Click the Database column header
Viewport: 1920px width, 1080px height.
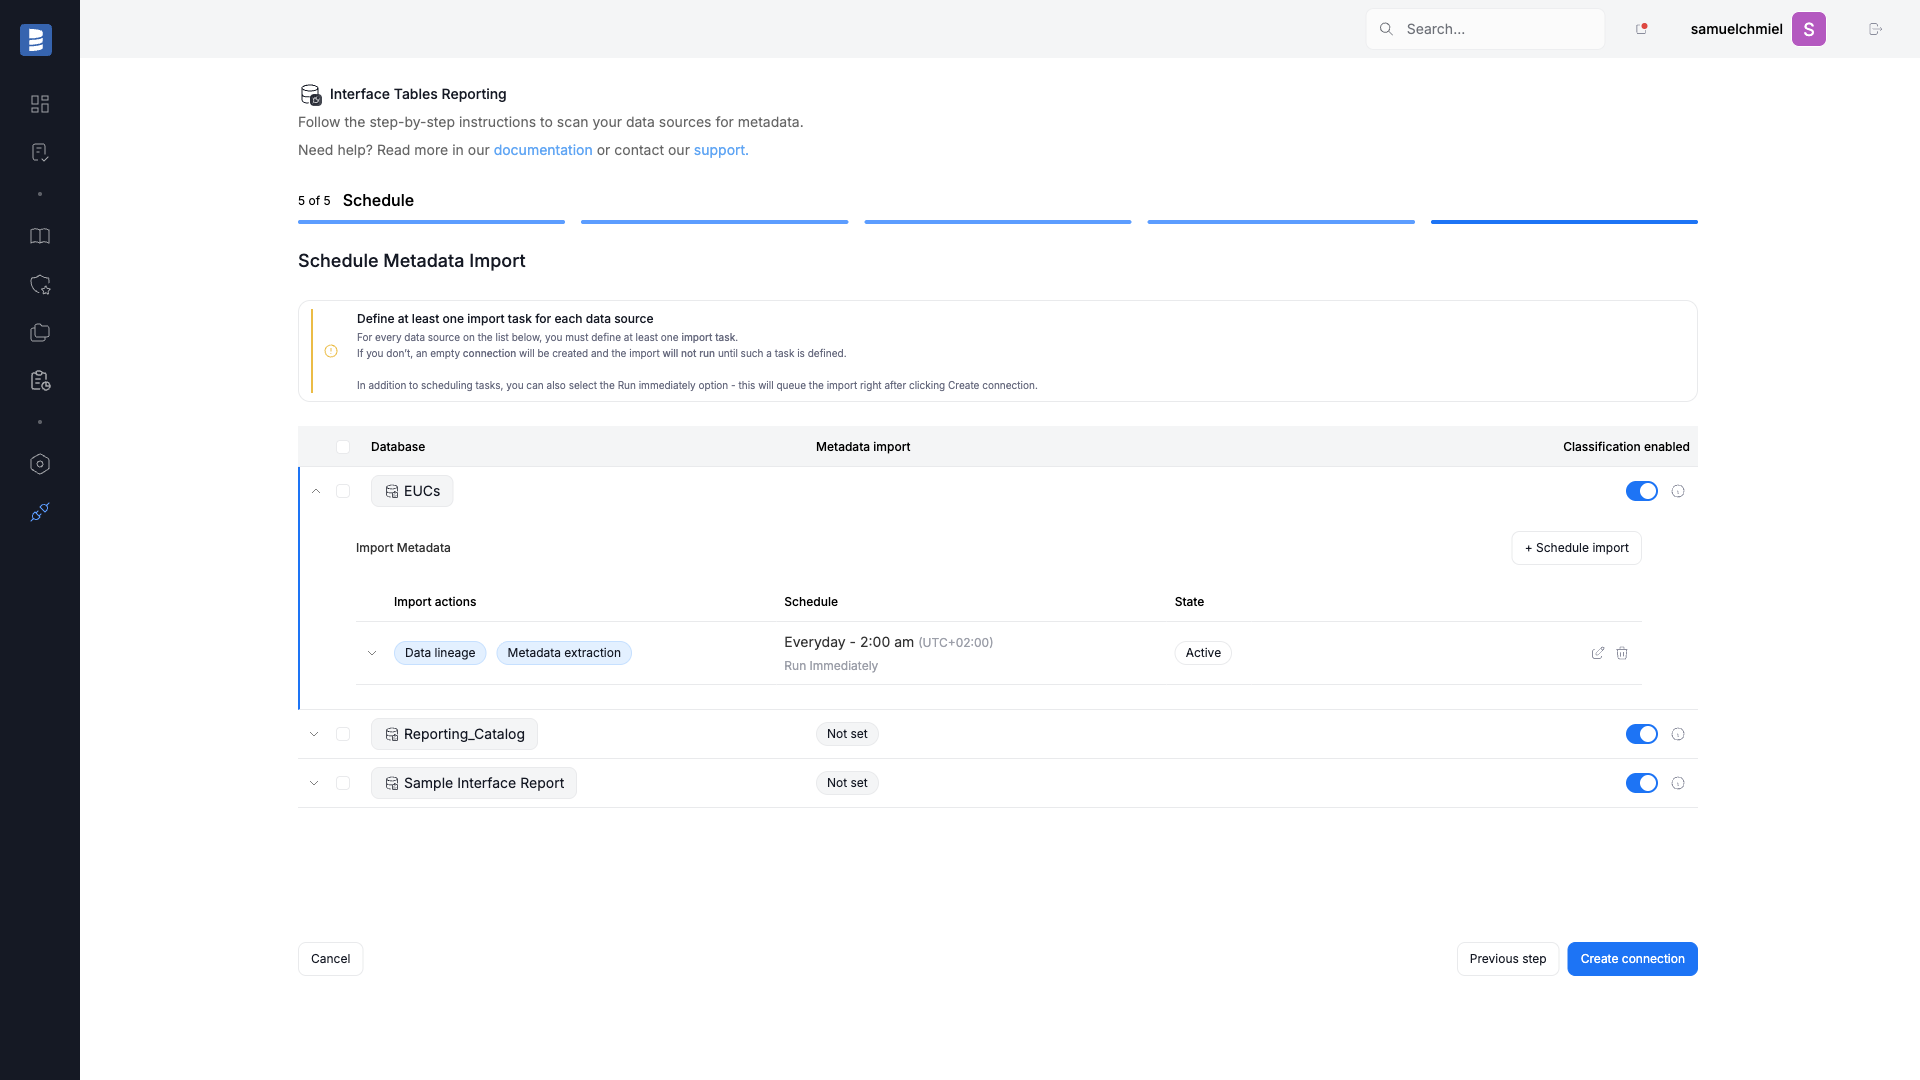[x=398, y=447]
